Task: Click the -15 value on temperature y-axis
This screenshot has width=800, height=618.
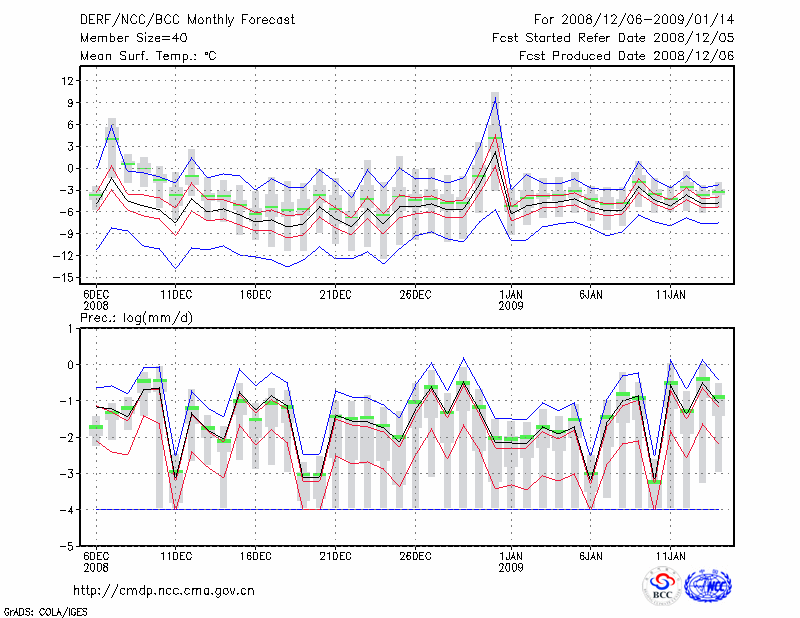Action: point(66,278)
